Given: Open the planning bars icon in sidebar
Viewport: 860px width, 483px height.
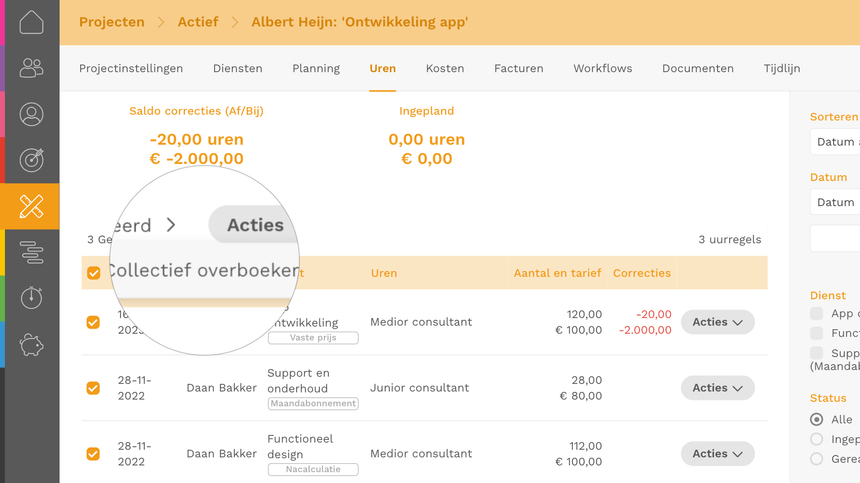Looking at the screenshot, I should [31, 252].
